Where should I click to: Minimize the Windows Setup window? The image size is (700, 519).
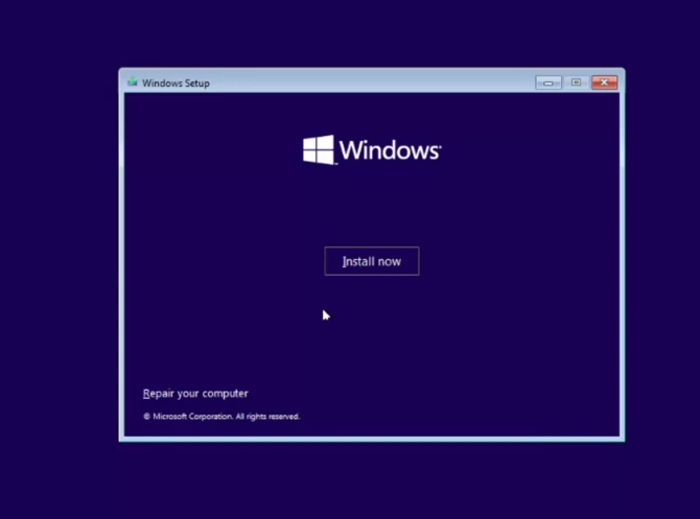coord(548,83)
